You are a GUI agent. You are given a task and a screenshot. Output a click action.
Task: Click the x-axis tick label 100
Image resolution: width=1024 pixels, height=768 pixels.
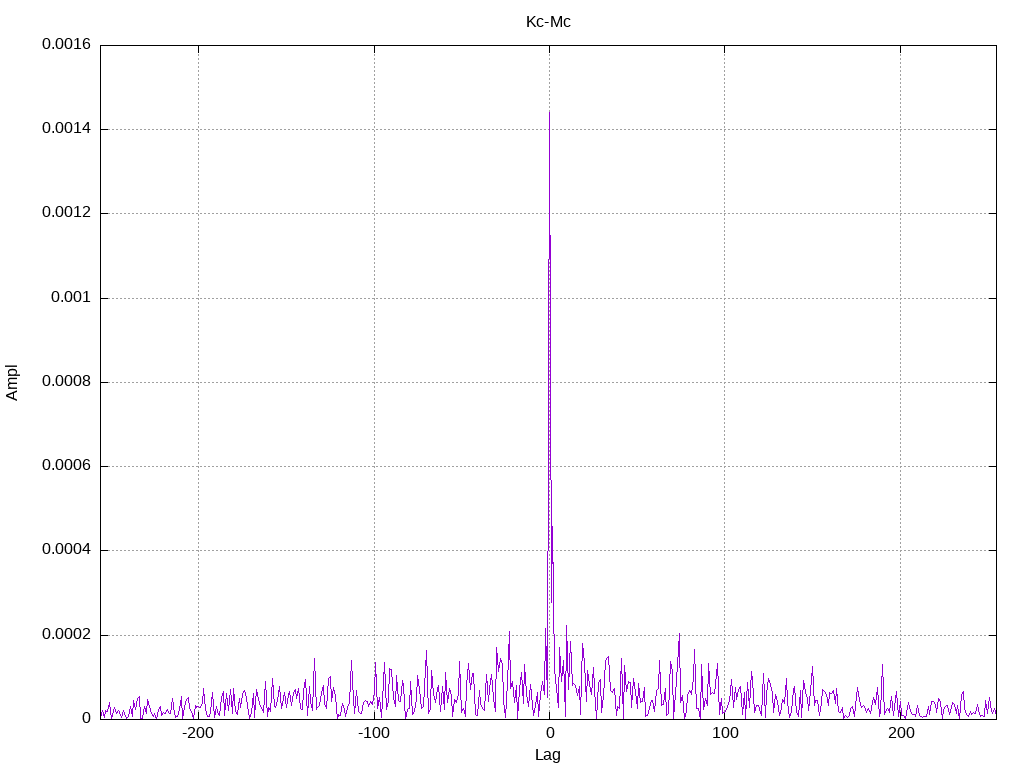point(725,733)
